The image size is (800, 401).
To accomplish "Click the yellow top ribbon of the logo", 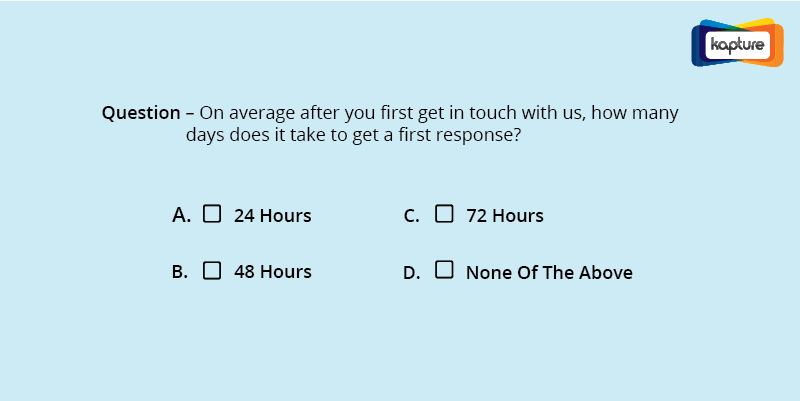I will pyautogui.click(x=757, y=23).
